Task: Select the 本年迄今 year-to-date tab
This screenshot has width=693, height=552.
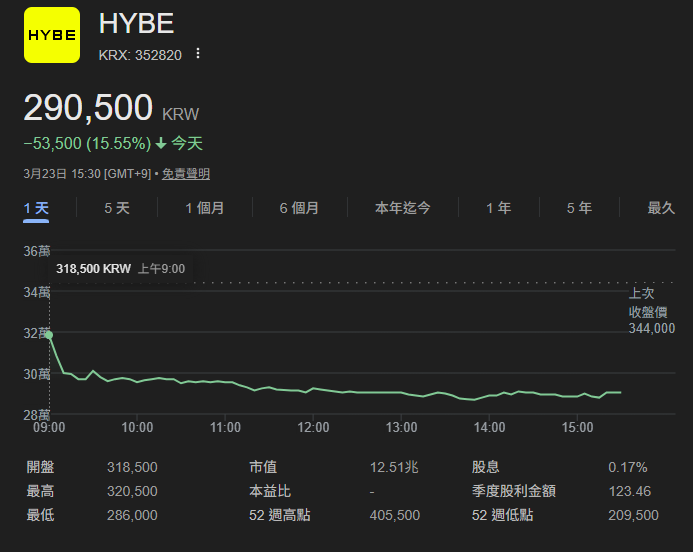Action: [x=402, y=208]
